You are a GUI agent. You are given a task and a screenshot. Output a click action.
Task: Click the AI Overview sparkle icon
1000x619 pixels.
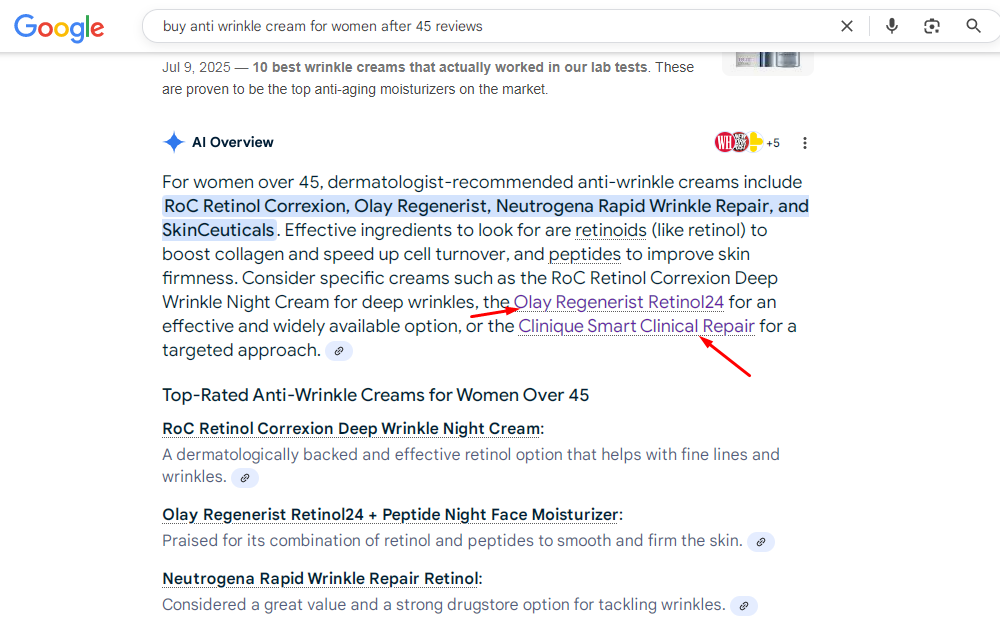point(173,142)
